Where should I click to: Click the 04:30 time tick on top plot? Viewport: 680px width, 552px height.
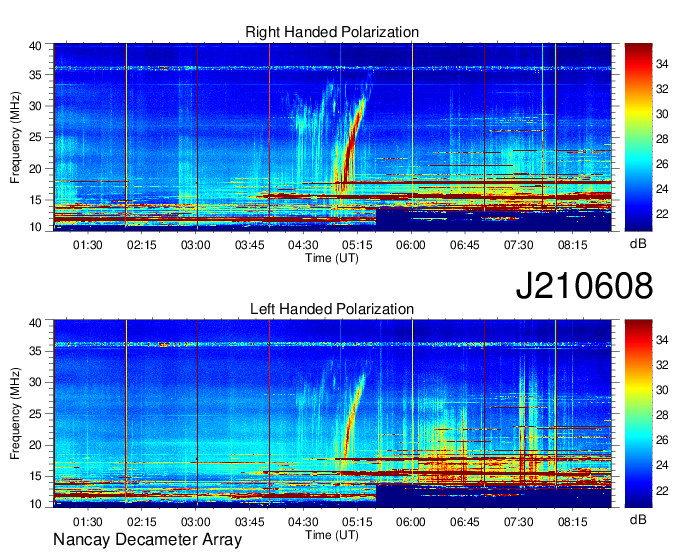[x=303, y=245]
